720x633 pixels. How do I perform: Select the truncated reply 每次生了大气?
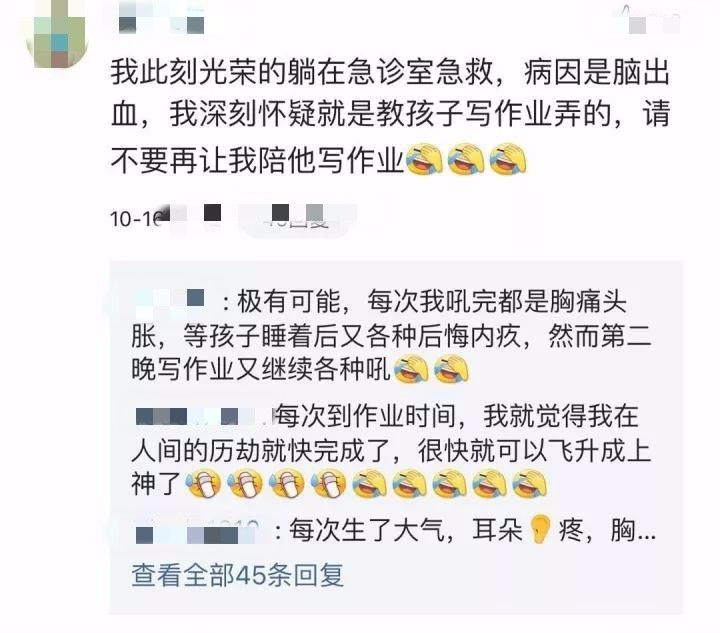[395, 531]
